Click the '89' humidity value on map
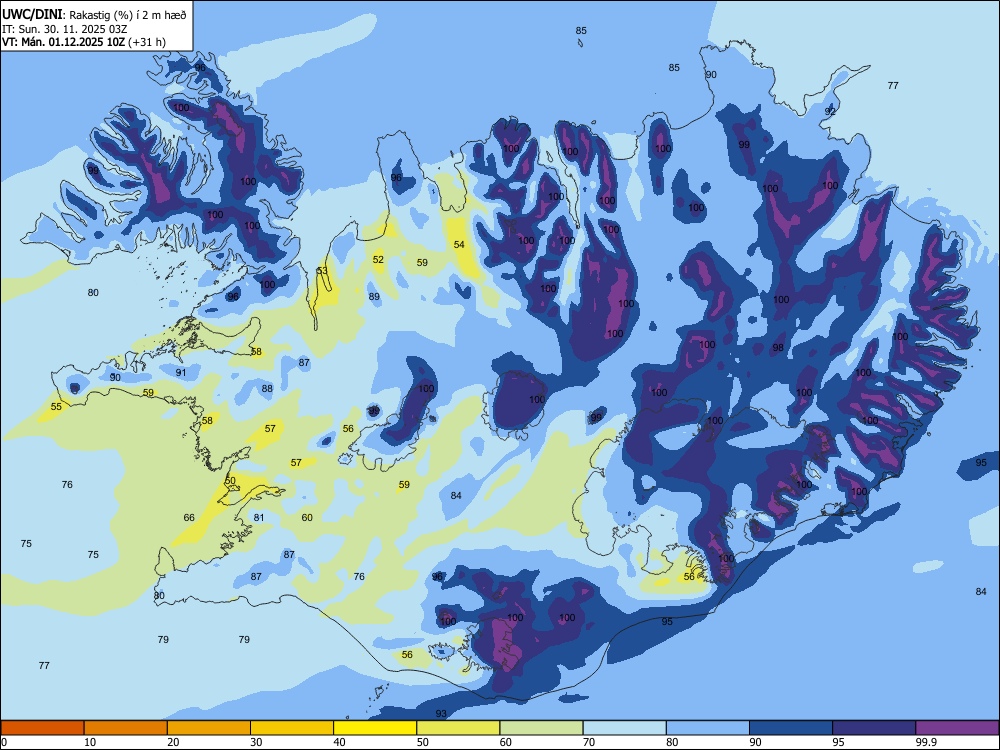 [374, 296]
